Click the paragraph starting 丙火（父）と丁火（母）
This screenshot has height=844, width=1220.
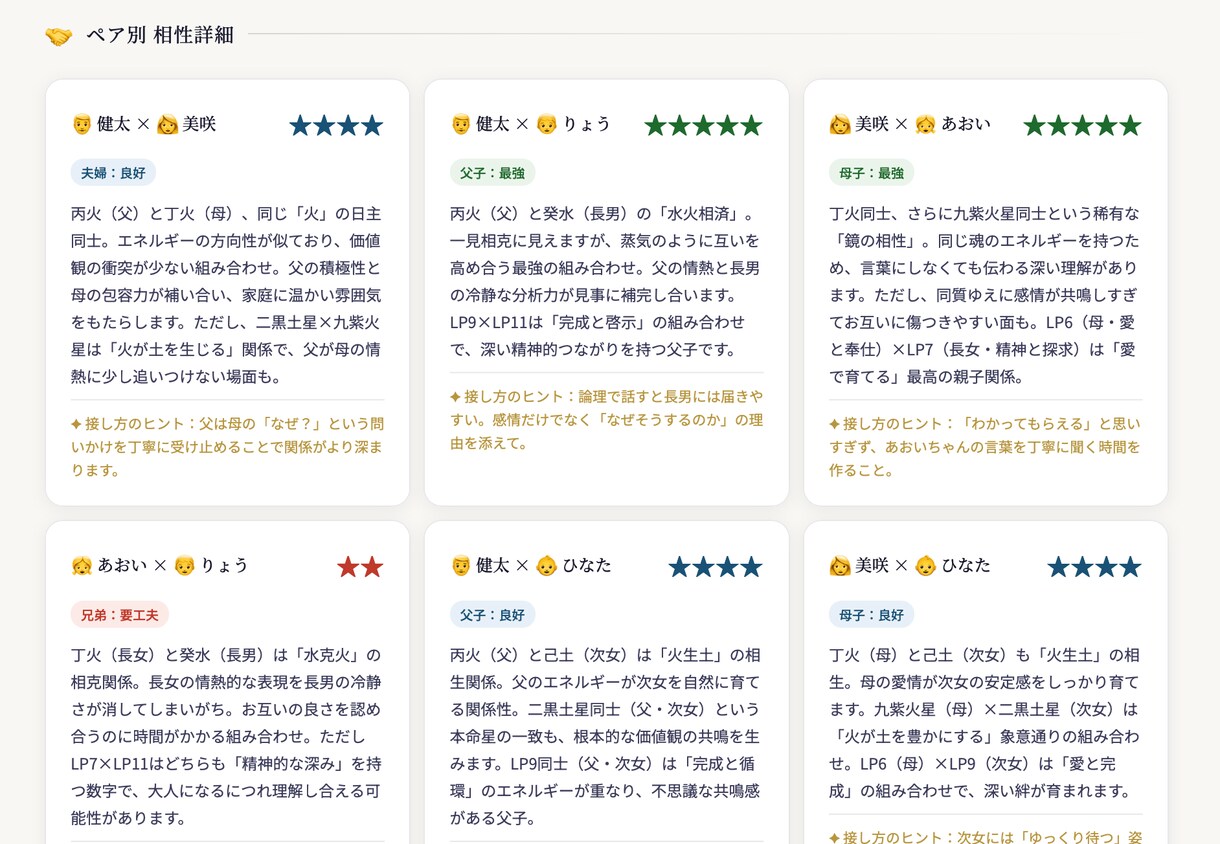(x=227, y=295)
